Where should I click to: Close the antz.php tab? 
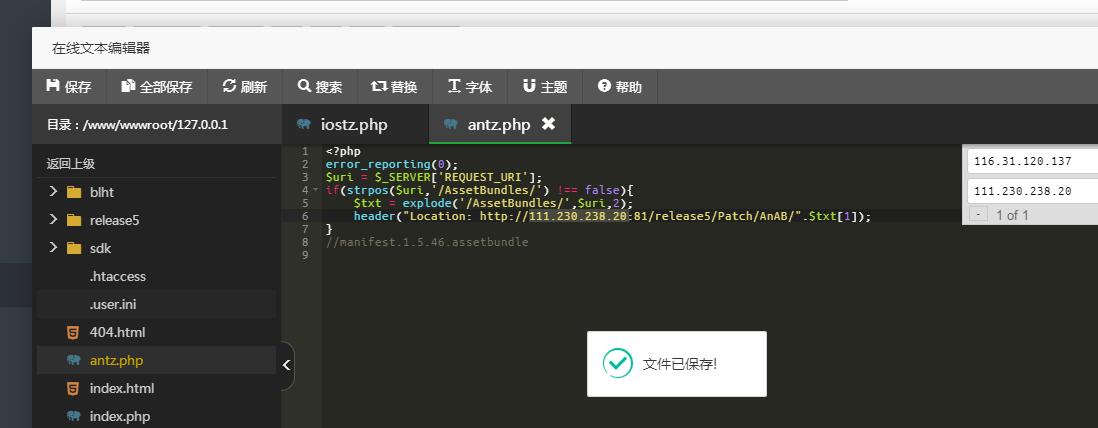pyautogui.click(x=548, y=124)
